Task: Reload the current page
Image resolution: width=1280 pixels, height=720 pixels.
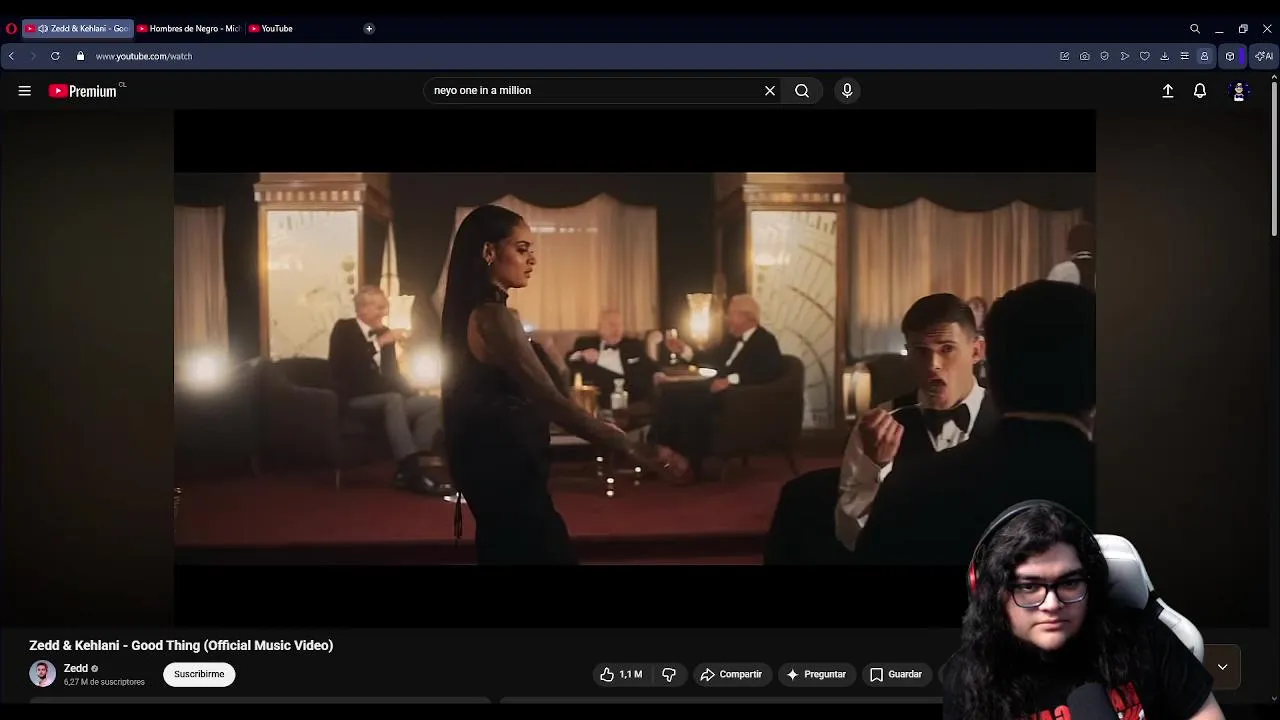Action: coord(55,56)
